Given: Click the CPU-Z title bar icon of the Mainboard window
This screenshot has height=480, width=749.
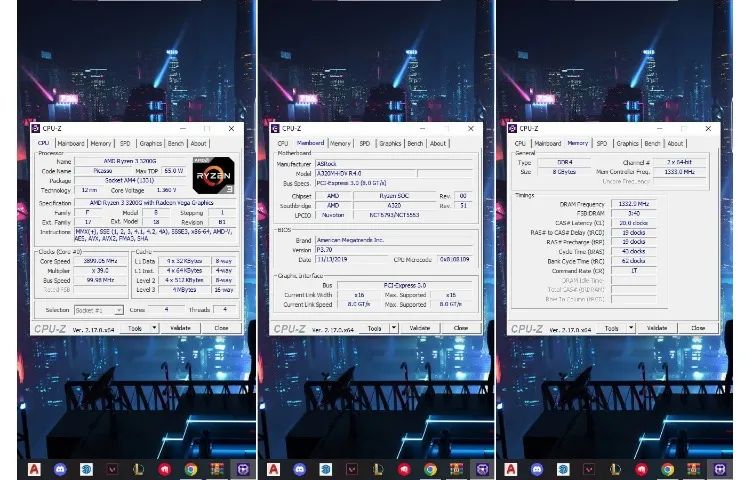Looking at the screenshot, I should point(275,129).
